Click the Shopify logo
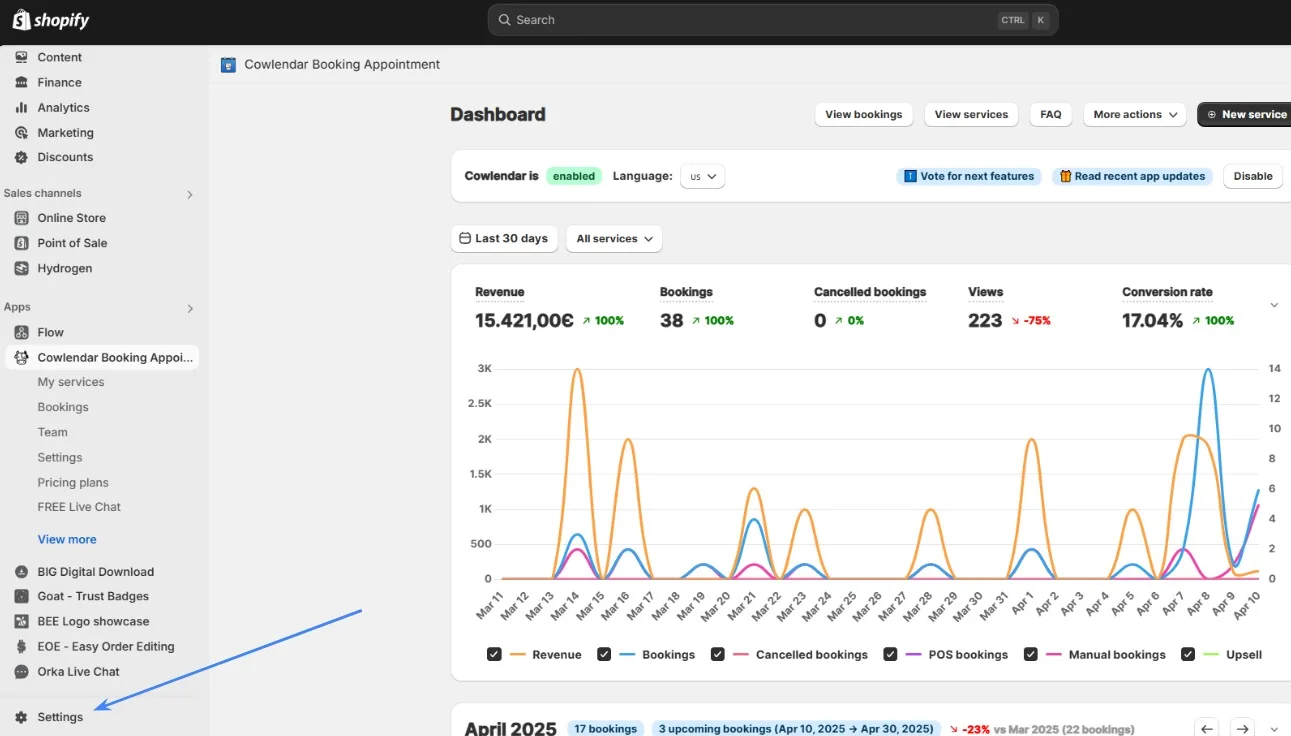The height and width of the screenshot is (736, 1291). point(51,20)
